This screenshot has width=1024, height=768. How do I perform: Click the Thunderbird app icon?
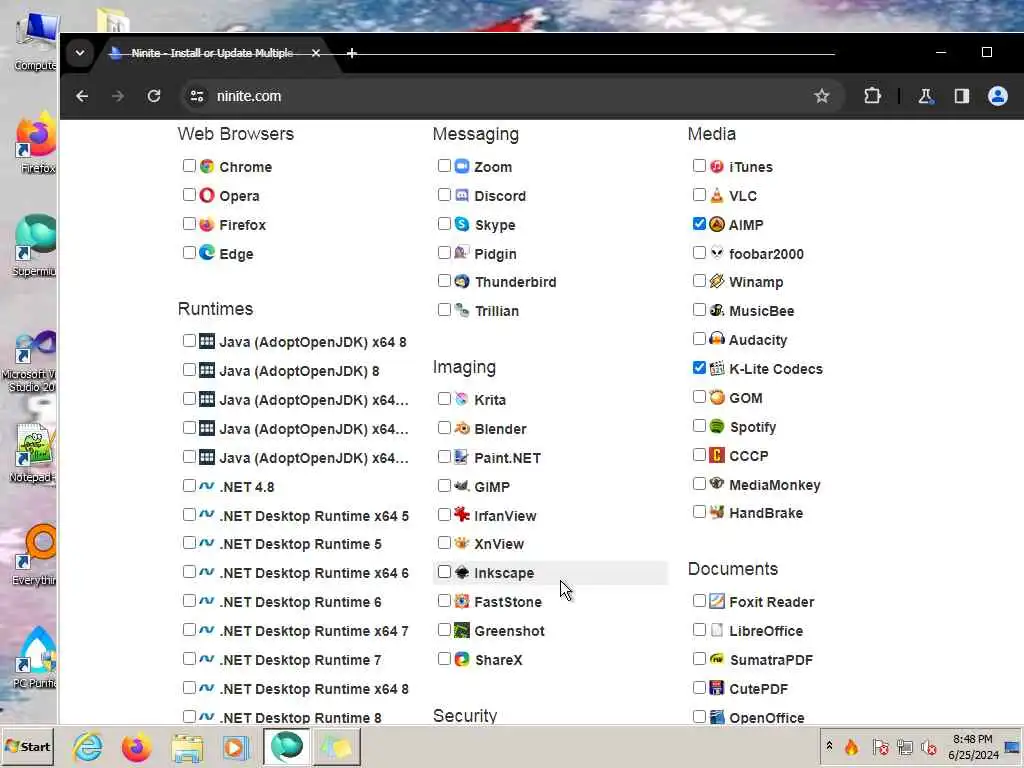coord(462,281)
